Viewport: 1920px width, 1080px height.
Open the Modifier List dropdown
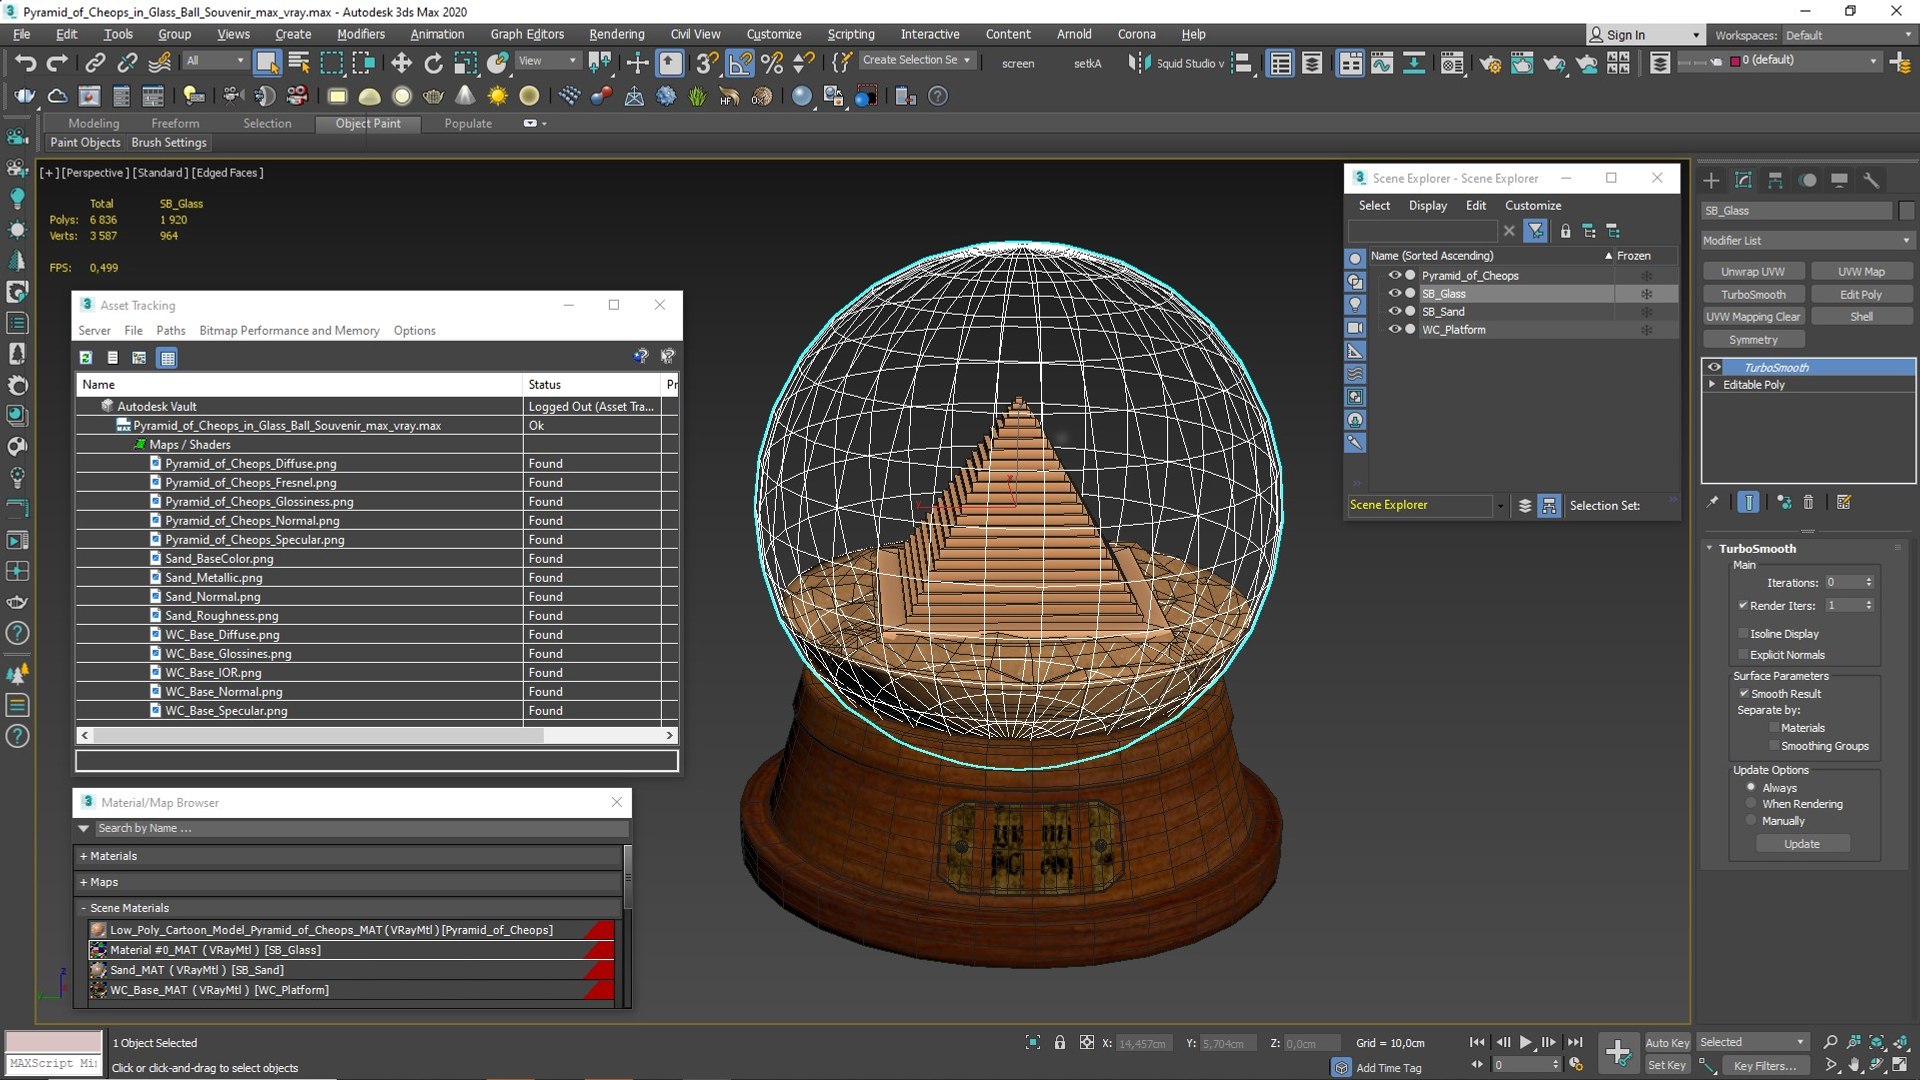click(1806, 240)
